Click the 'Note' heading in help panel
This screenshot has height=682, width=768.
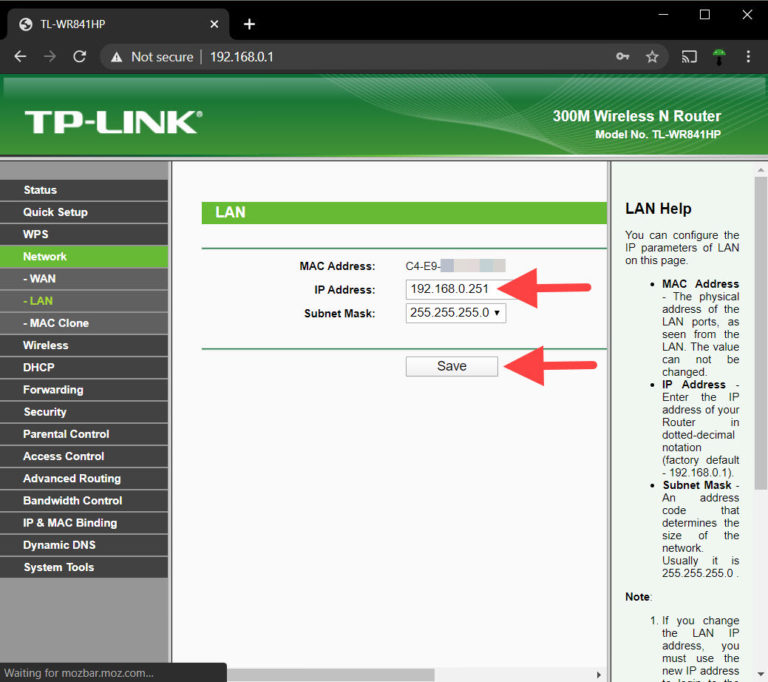coord(637,597)
